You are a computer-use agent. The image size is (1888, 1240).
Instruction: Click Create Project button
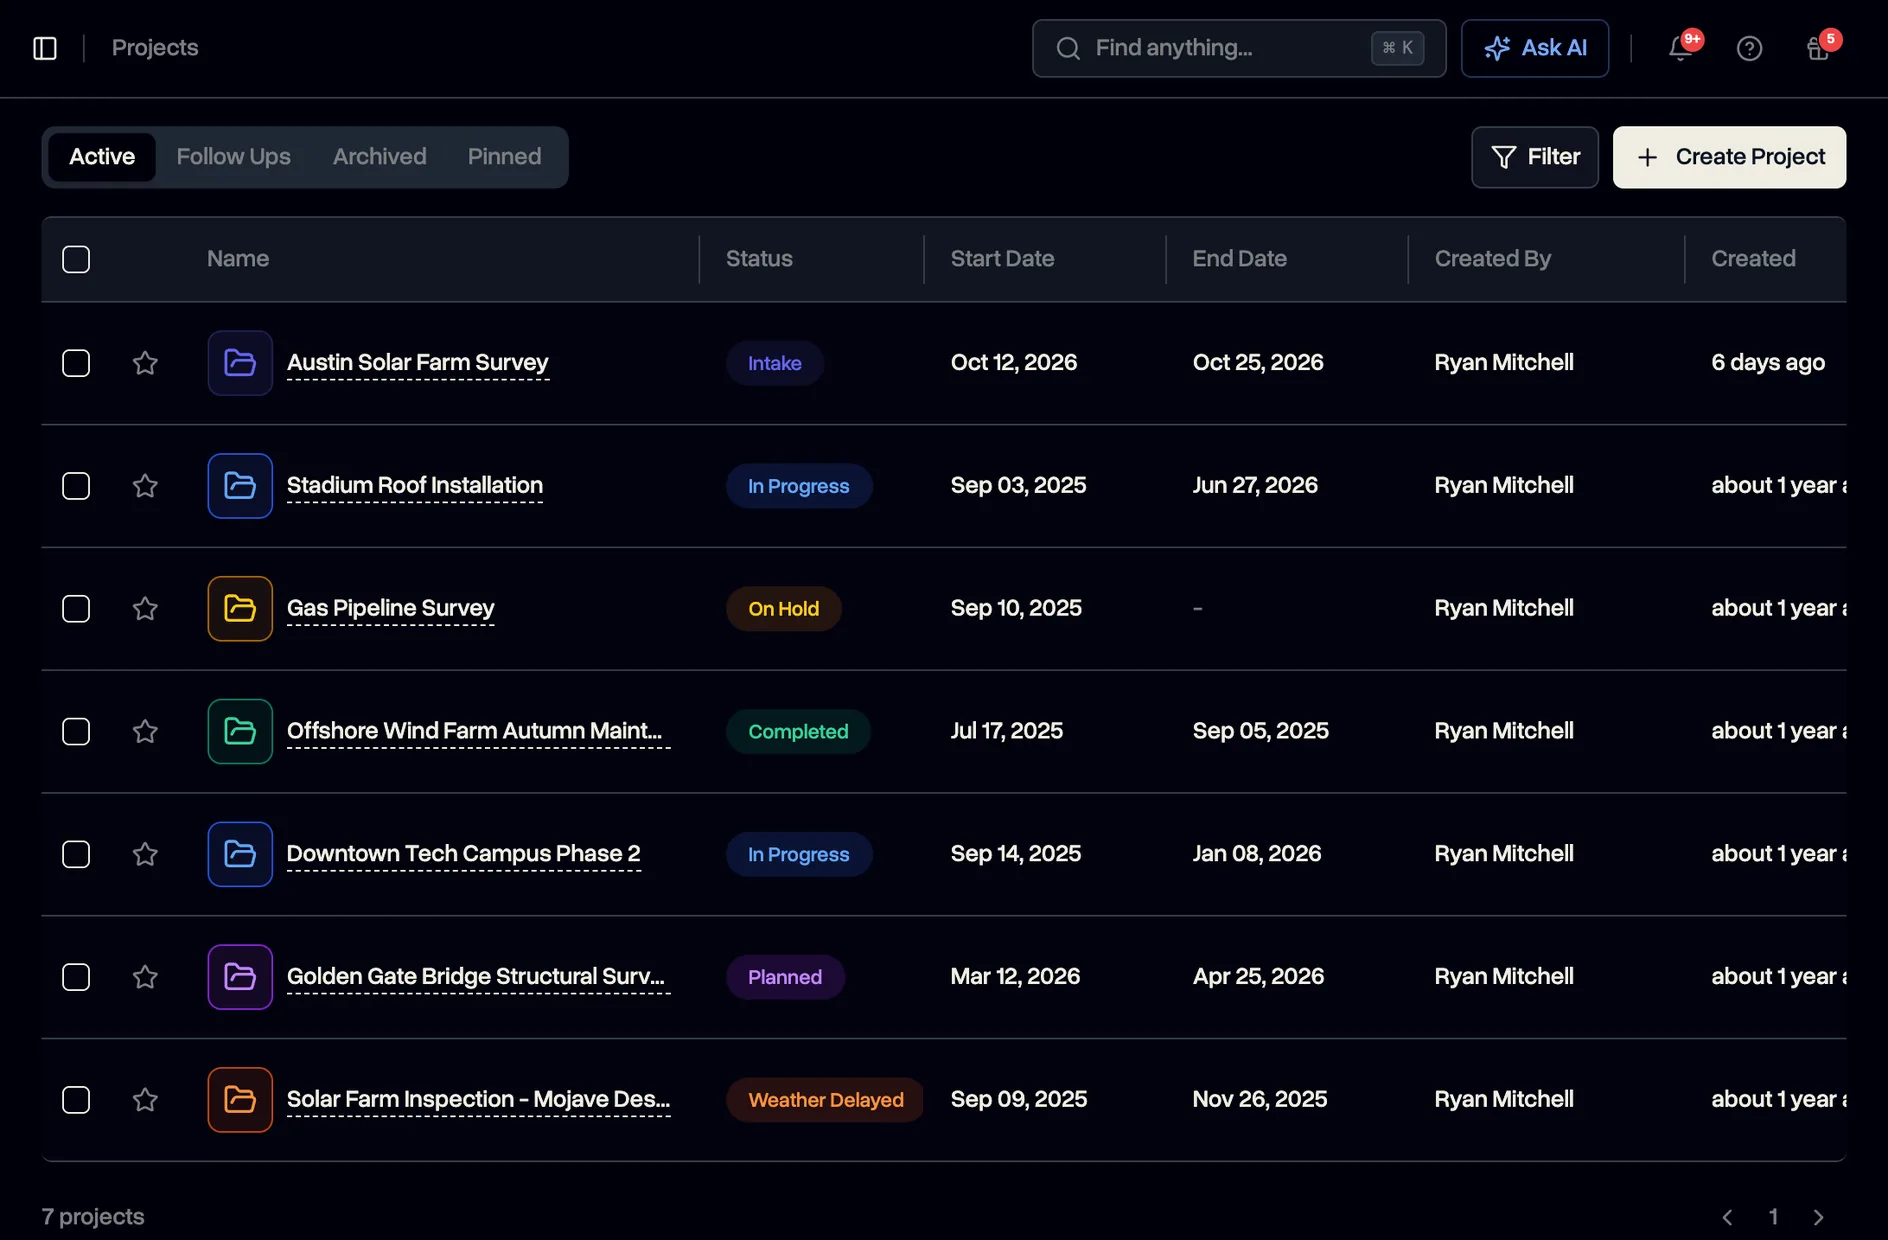click(1729, 157)
